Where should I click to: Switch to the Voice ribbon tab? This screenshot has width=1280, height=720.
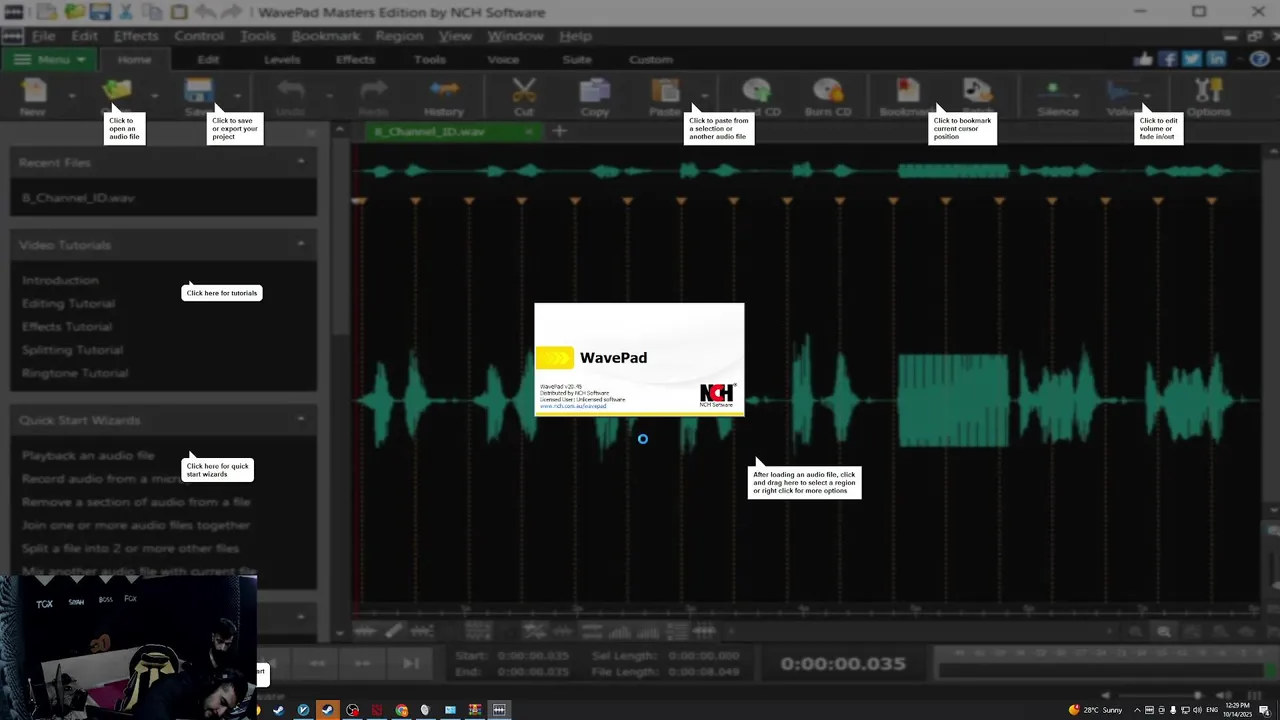503,60
